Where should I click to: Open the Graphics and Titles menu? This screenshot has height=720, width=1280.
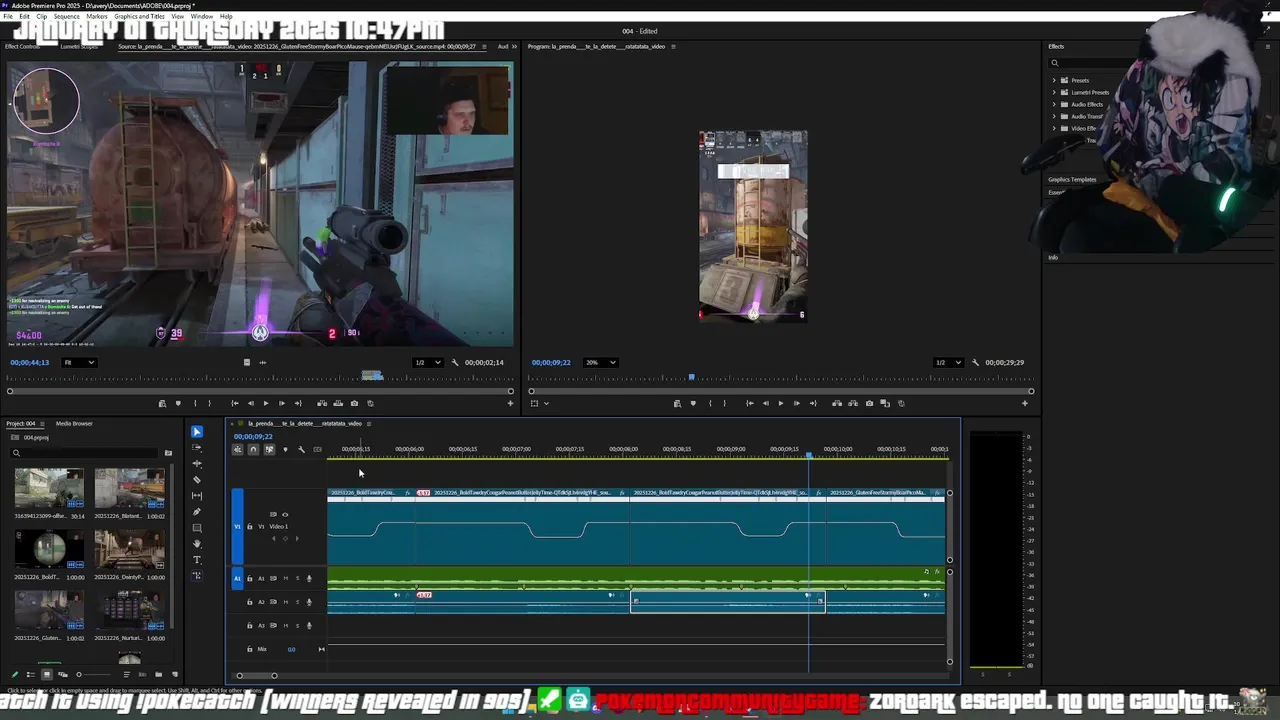pos(139,17)
